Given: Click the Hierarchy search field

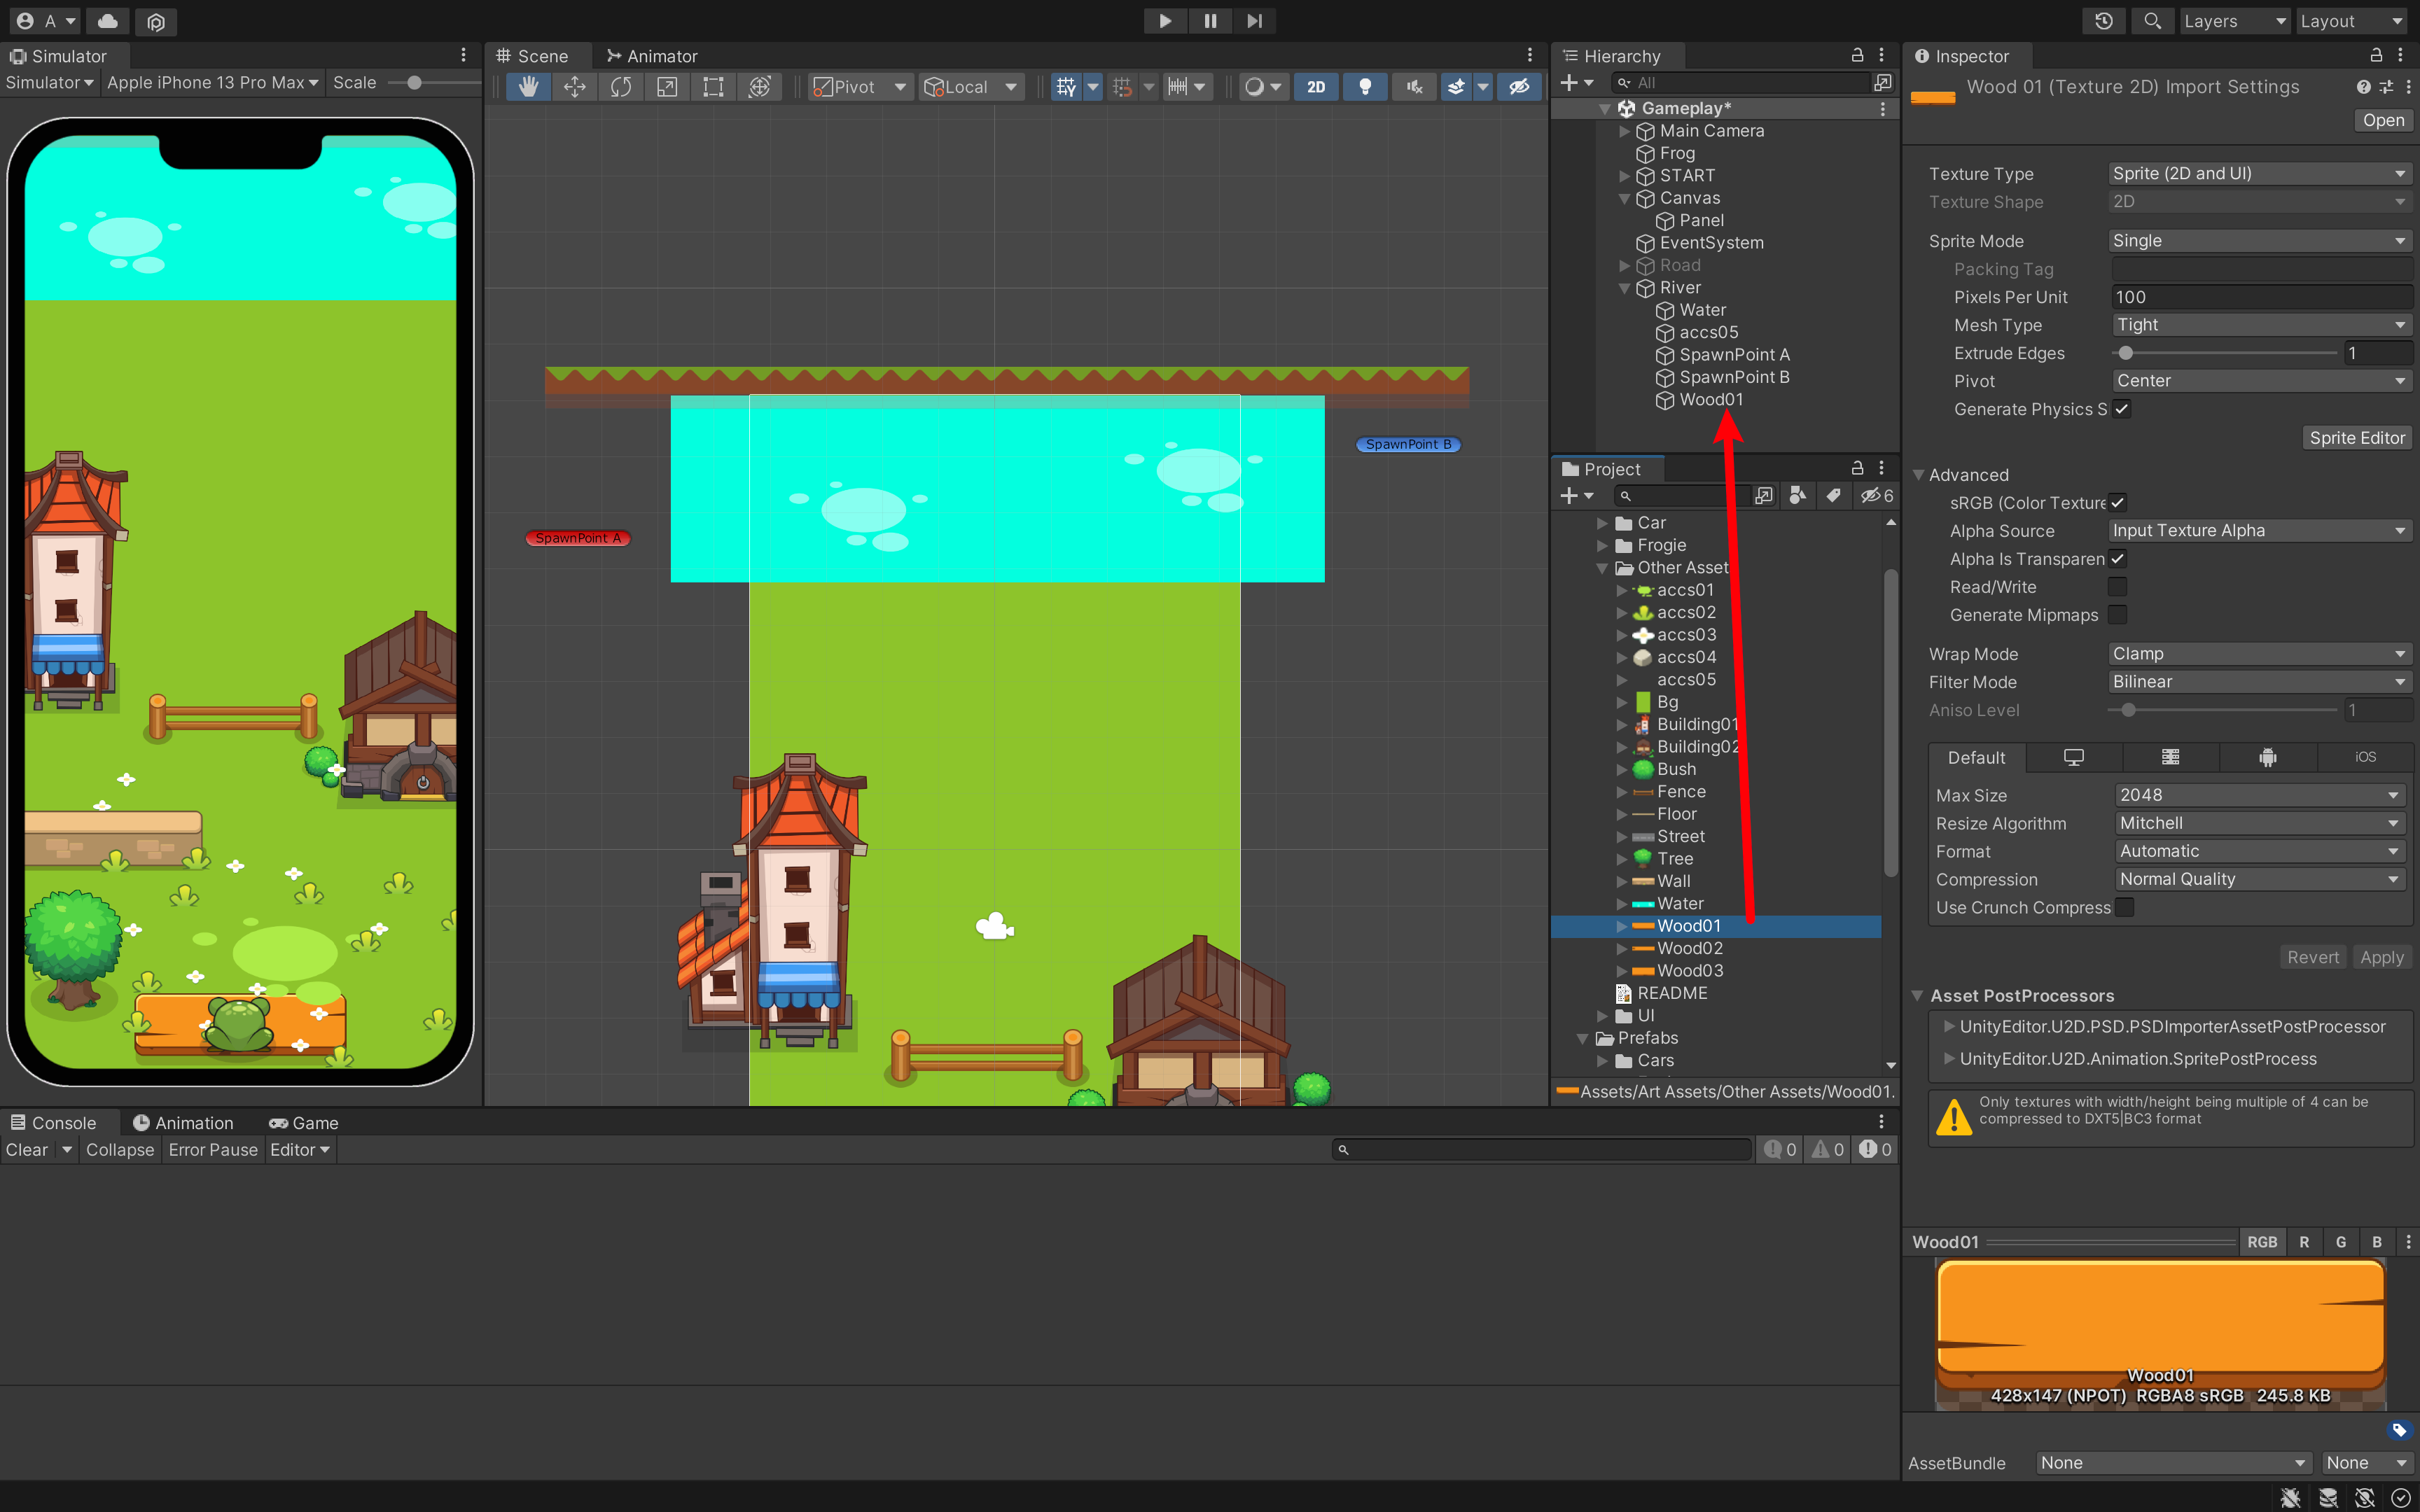Looking at the screenshot, I should (x=1740, y=83).
